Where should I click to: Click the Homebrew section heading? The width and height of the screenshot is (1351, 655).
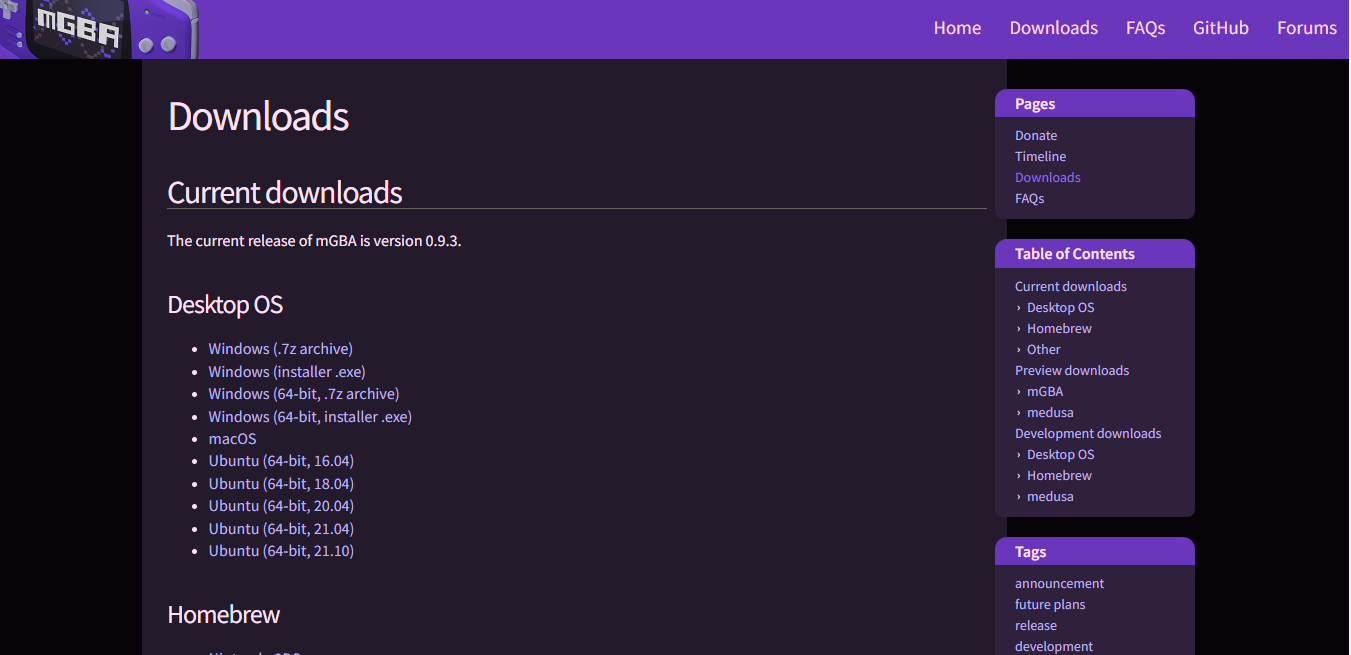224,615
